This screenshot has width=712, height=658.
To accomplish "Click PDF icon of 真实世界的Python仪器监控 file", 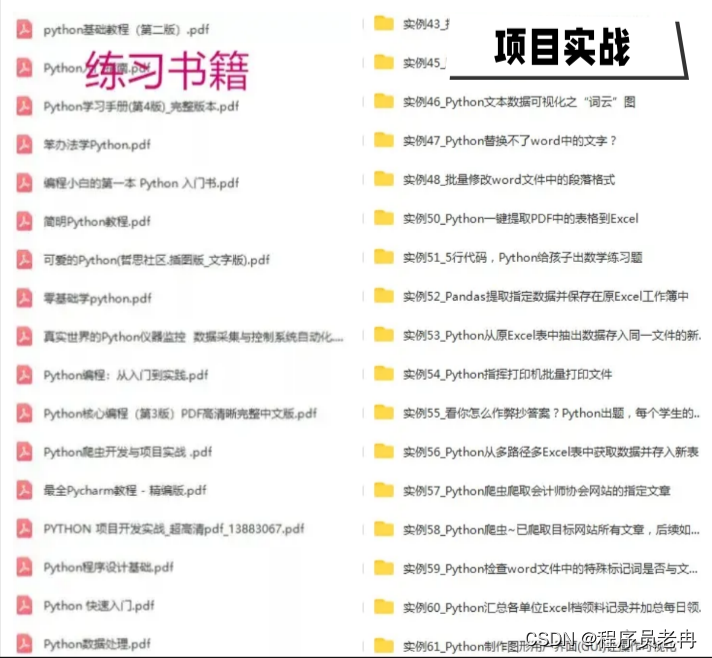I will (25, 336).
